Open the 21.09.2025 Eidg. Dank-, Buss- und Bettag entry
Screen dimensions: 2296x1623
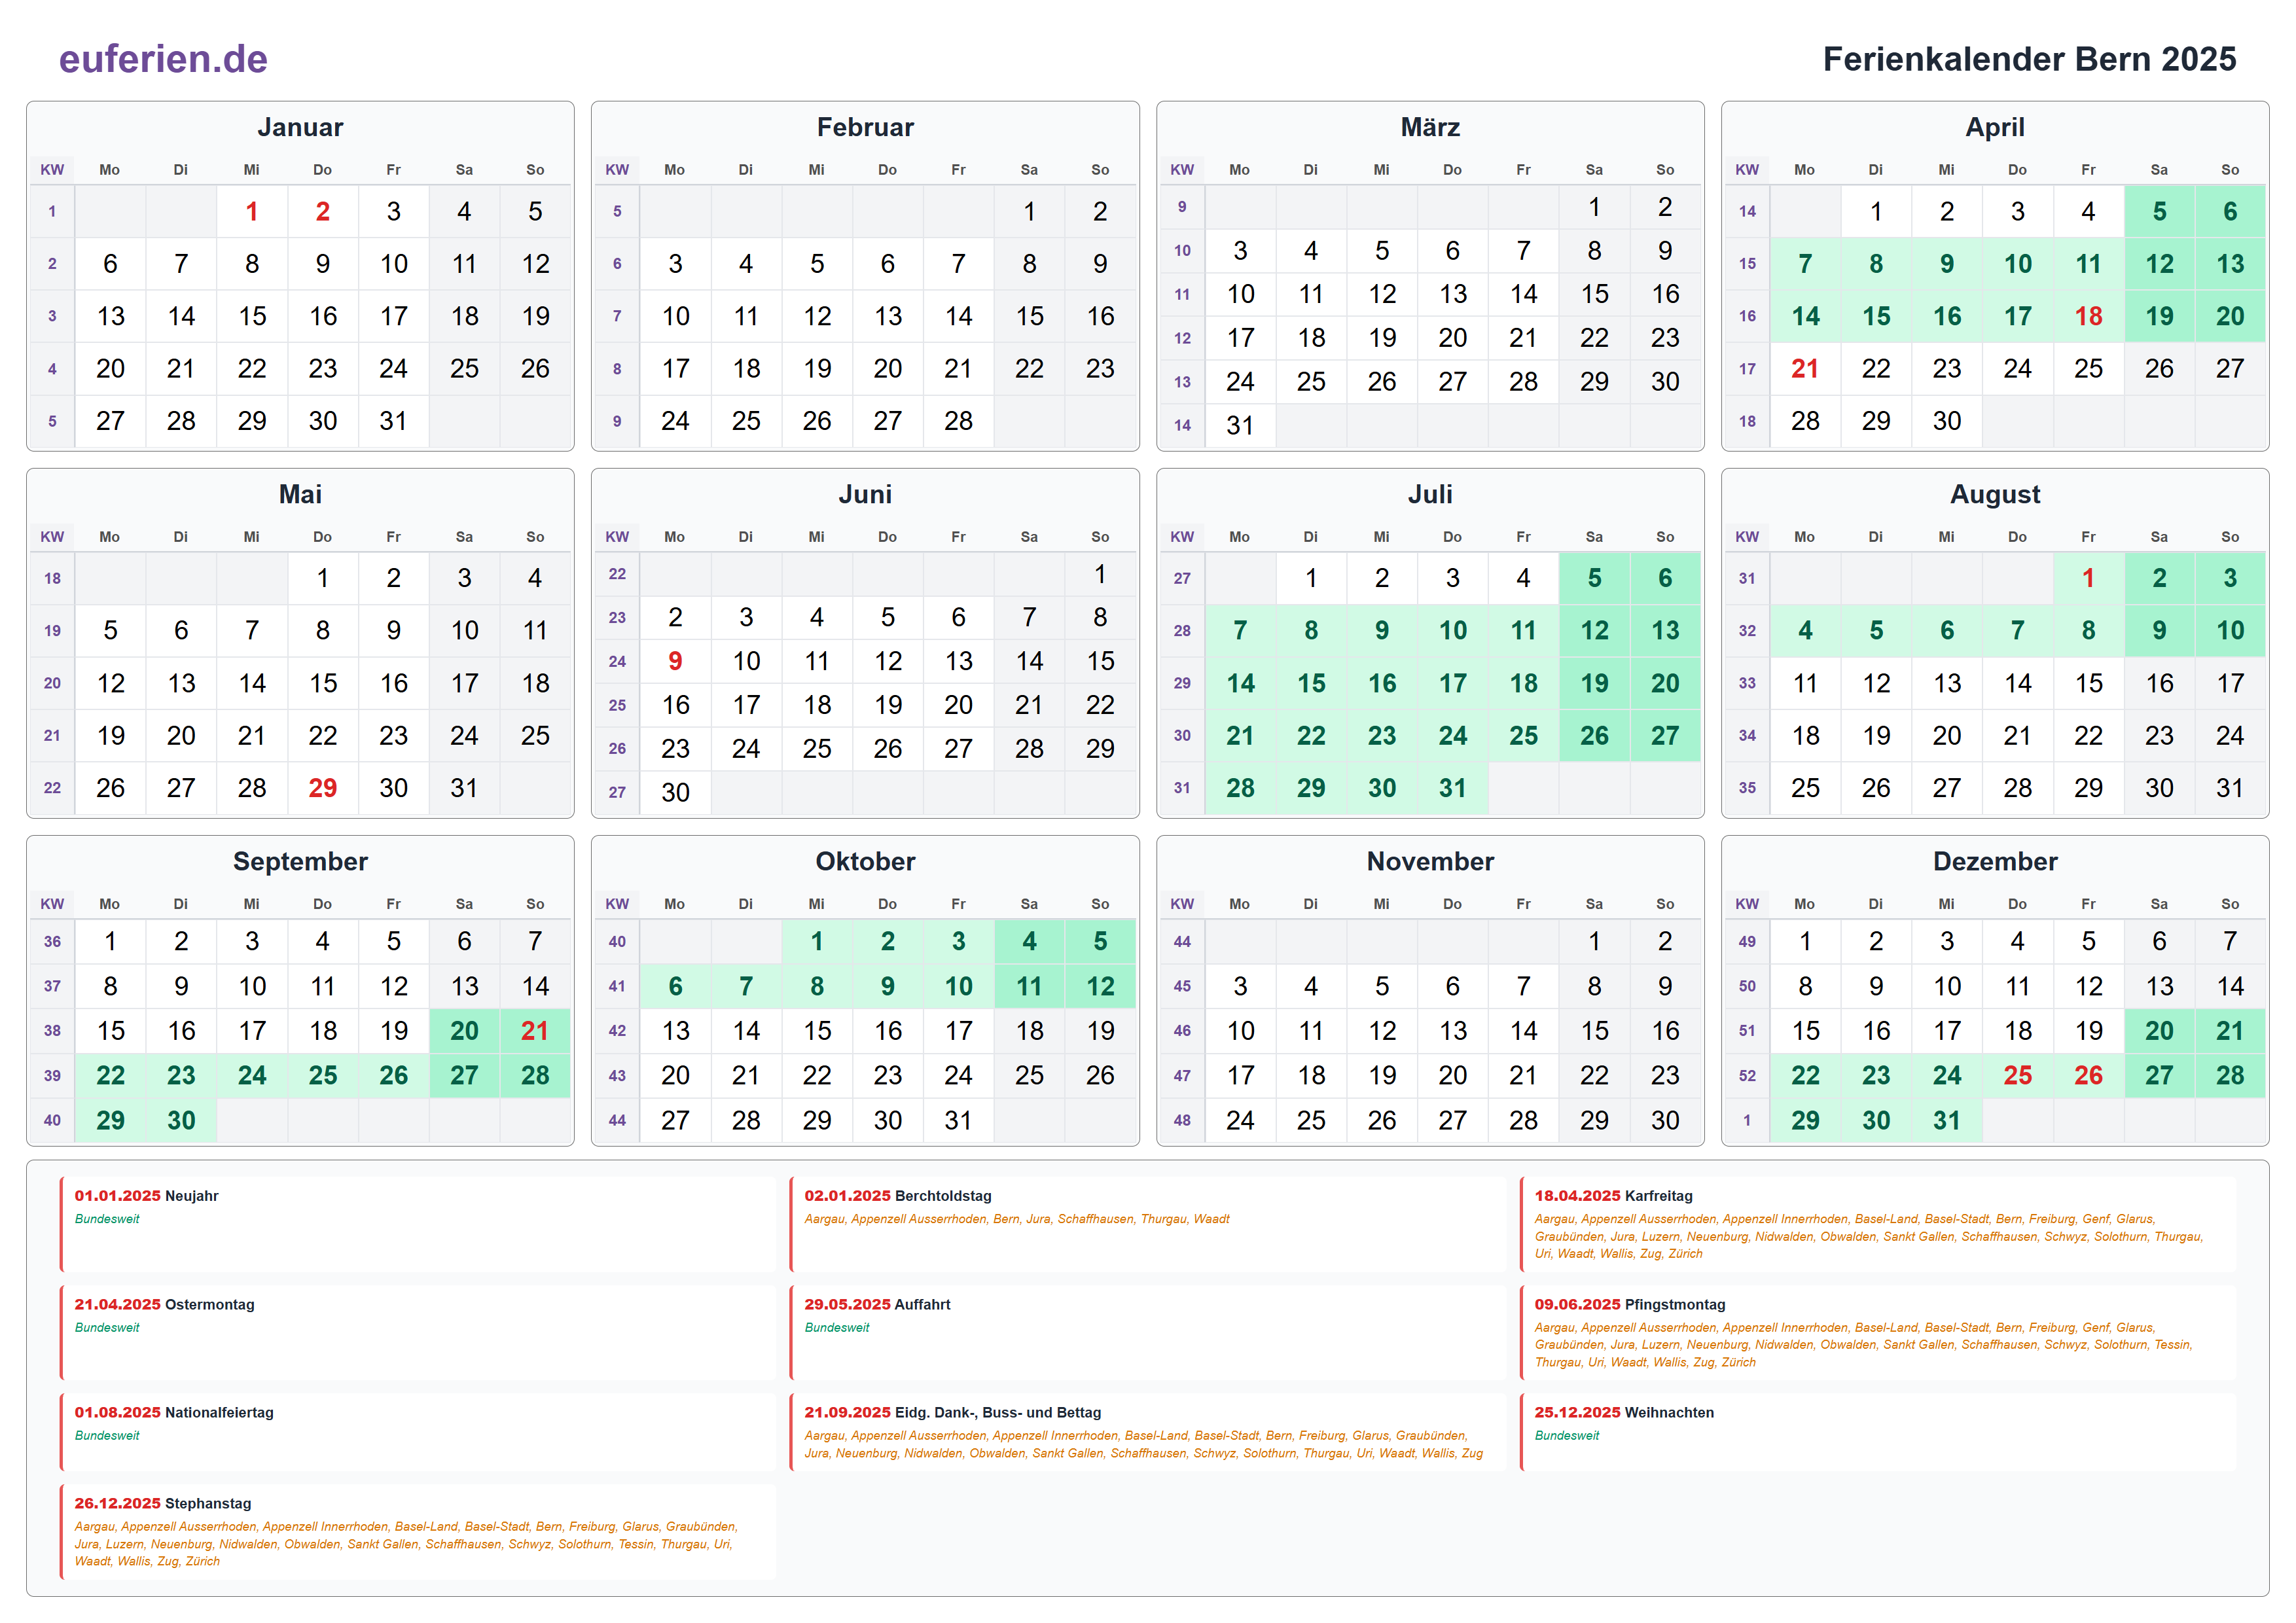pyautogui.click(x=1148, y=1432)
